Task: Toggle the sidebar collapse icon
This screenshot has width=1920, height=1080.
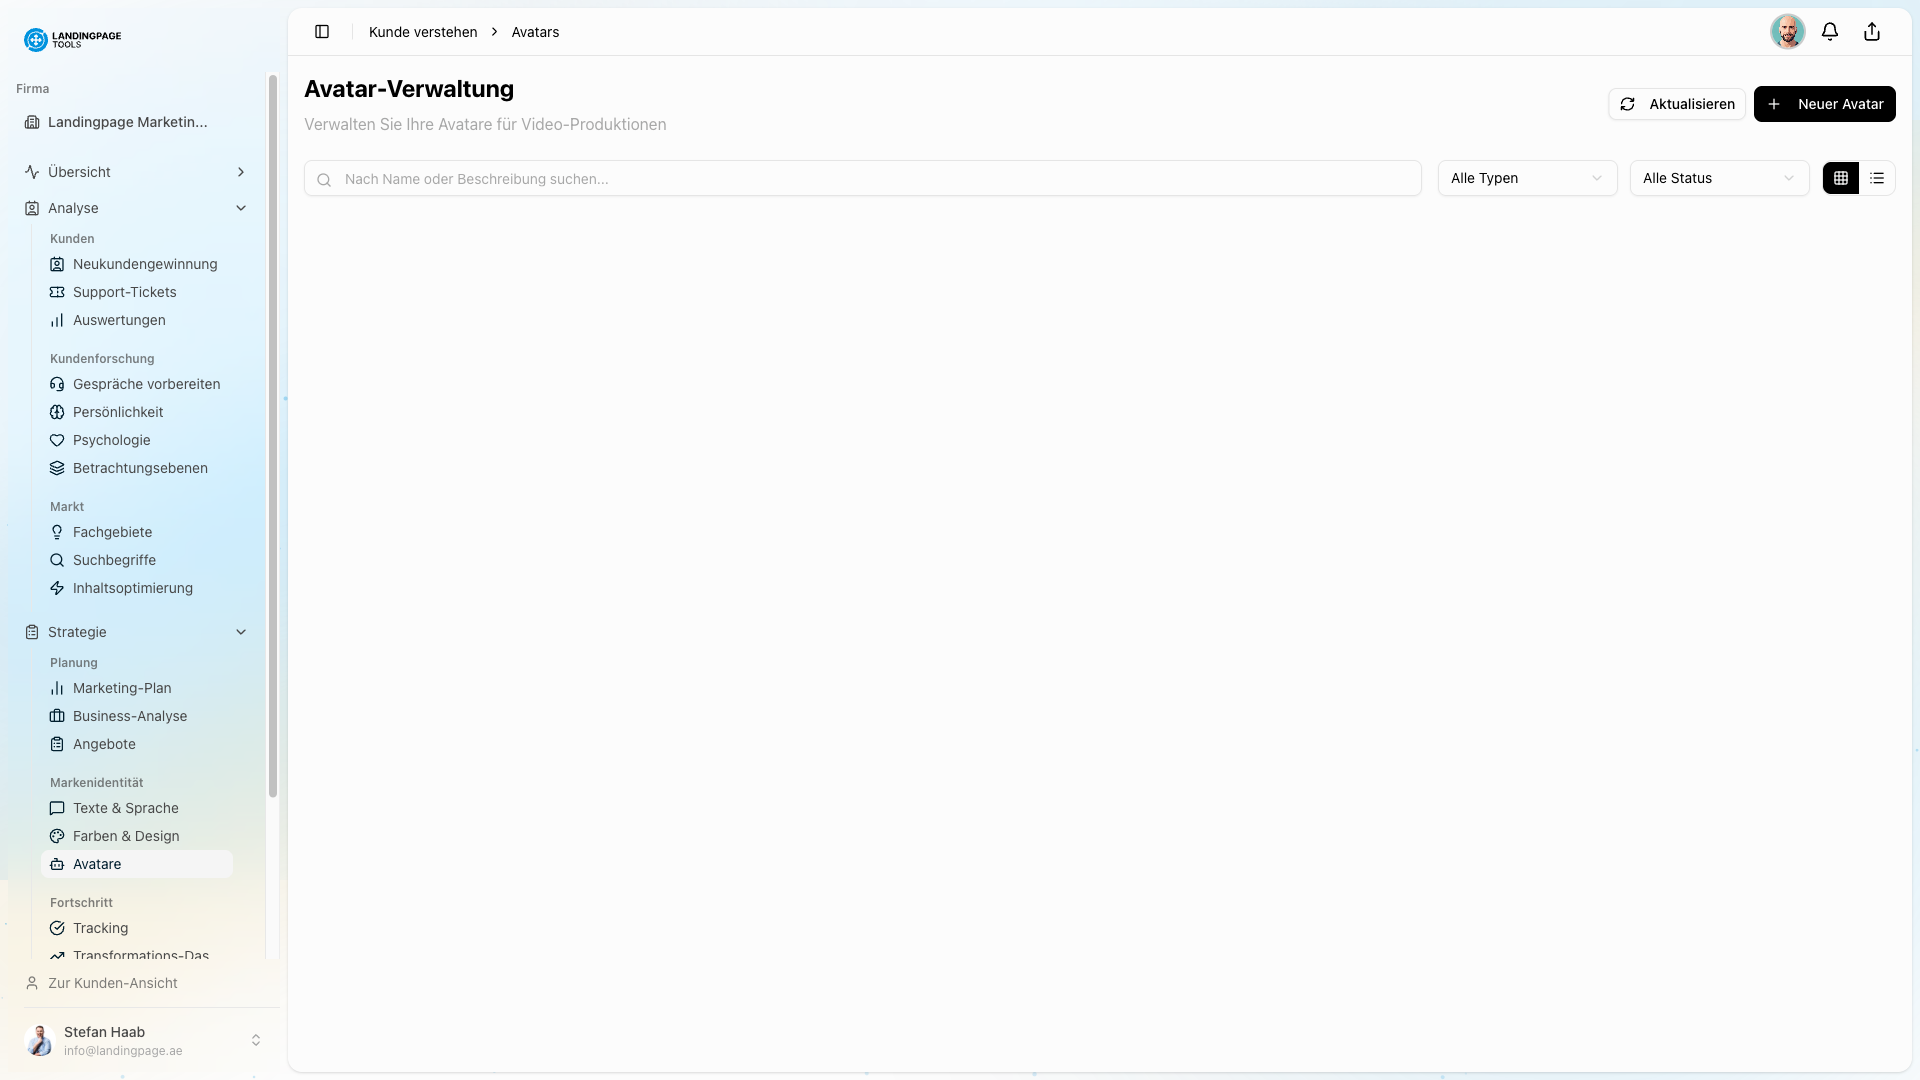Action: tap(322, 31)
